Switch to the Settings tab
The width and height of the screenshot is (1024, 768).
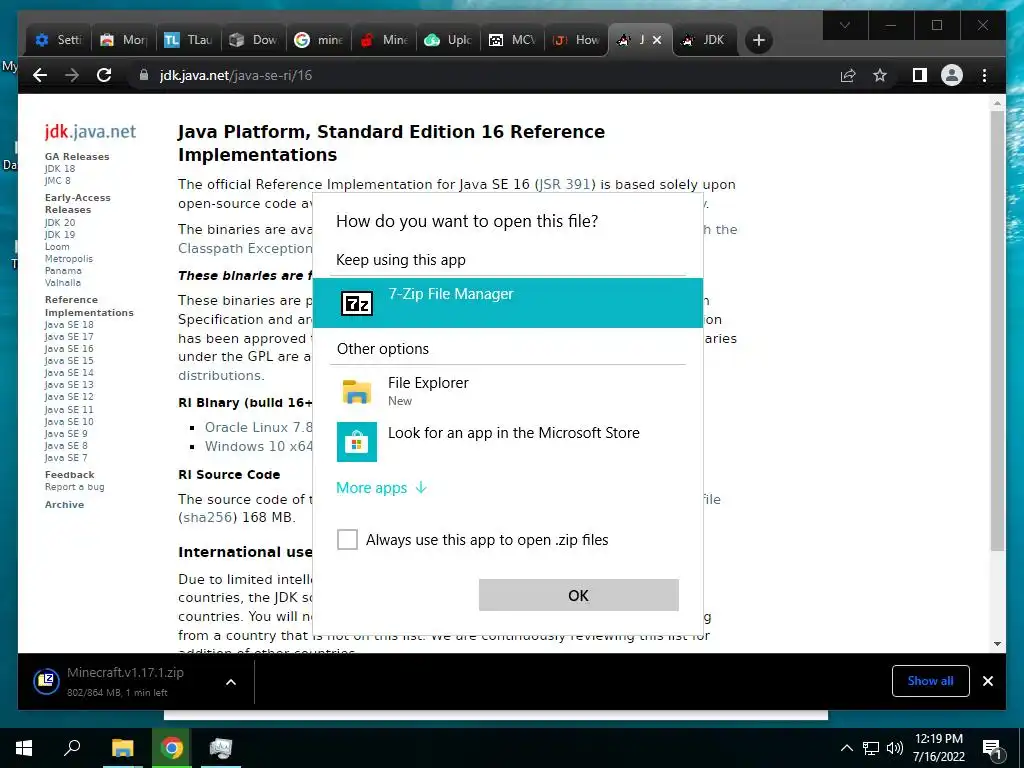[58, 40]
